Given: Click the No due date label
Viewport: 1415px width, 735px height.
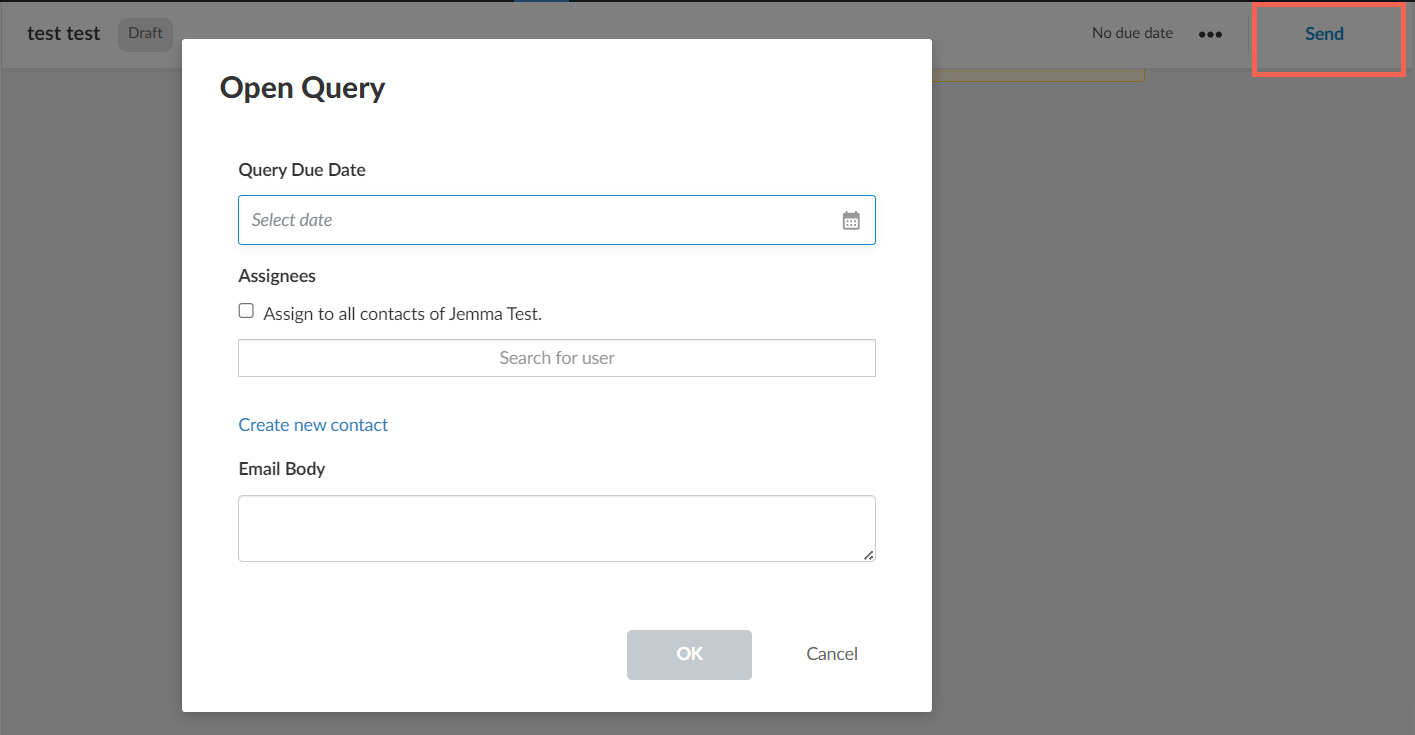Looking at the screenshot, I should (1132, 33).
